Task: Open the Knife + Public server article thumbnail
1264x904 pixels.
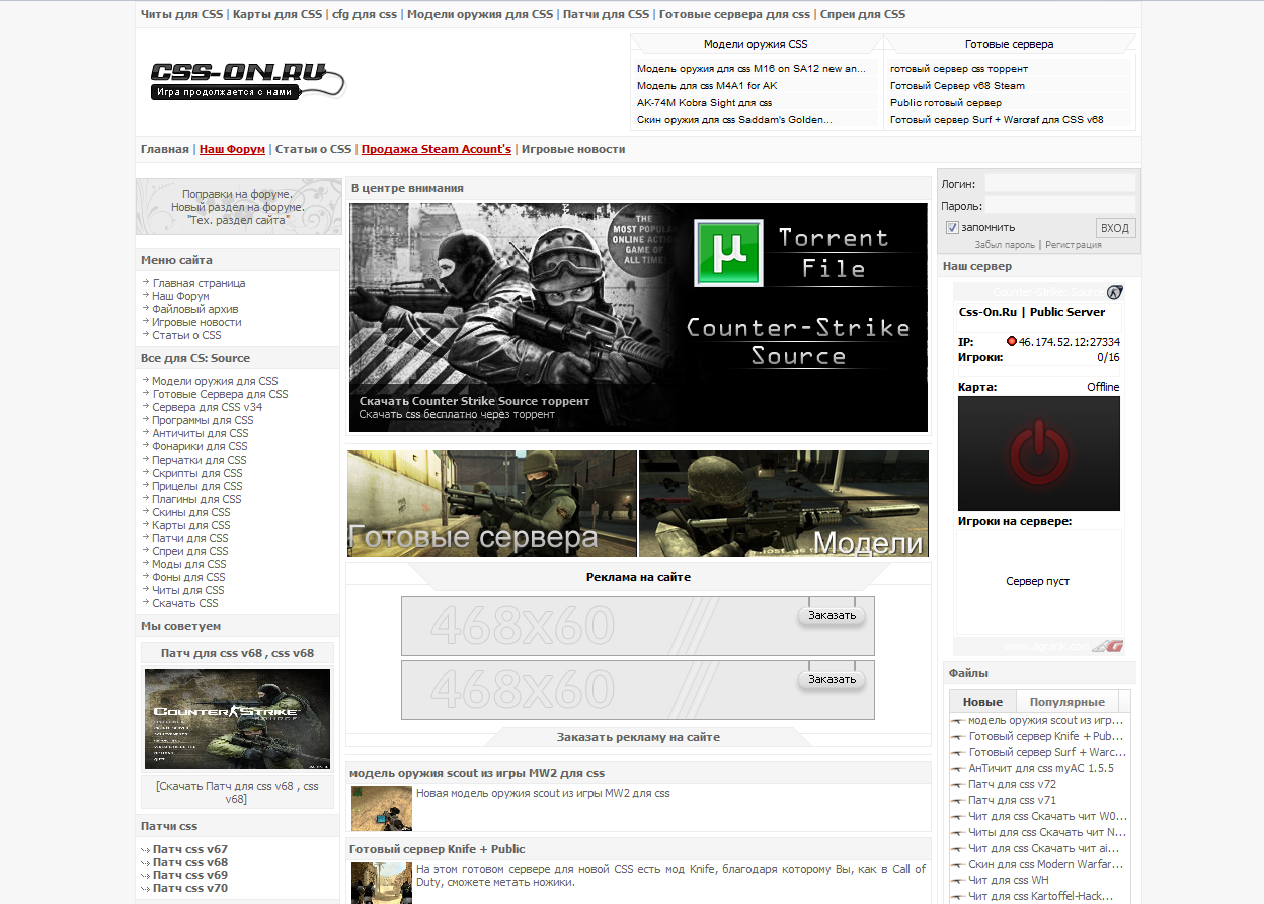Action: [381, 883]
